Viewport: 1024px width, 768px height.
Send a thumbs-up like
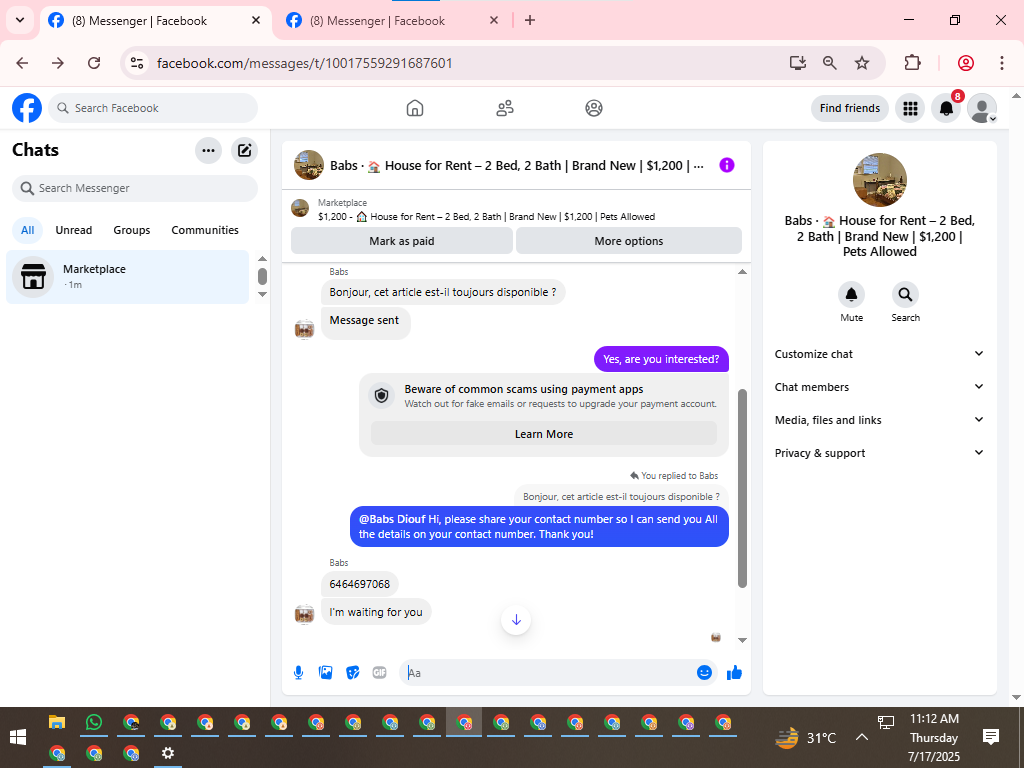coord(735,673)
